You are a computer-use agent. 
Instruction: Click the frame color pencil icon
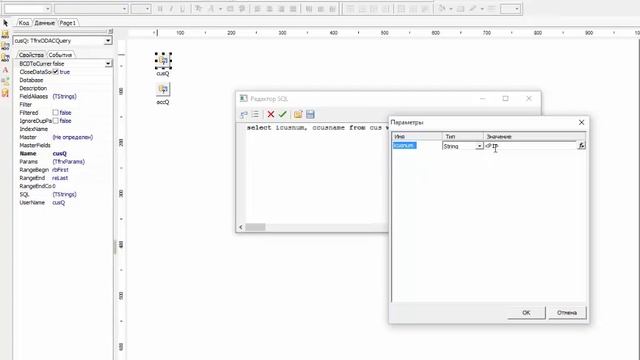coord(473,9)
